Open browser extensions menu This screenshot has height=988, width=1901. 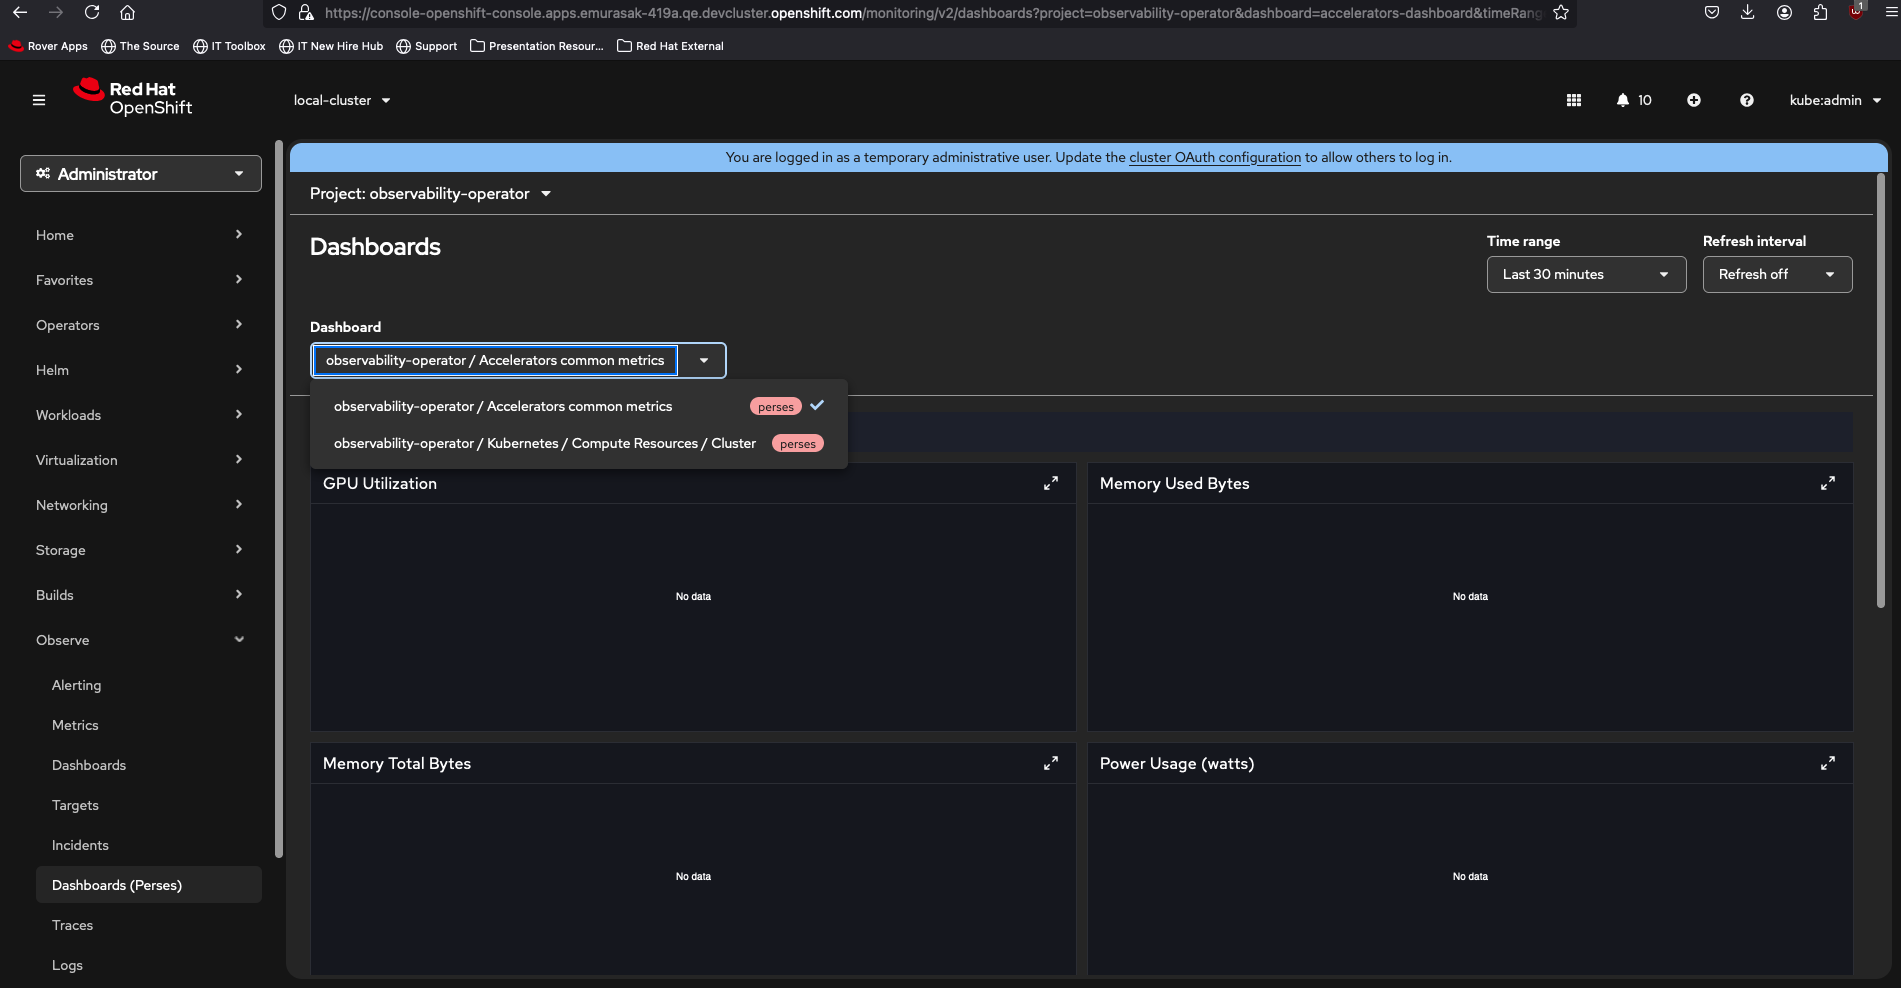pos(1820,13)
